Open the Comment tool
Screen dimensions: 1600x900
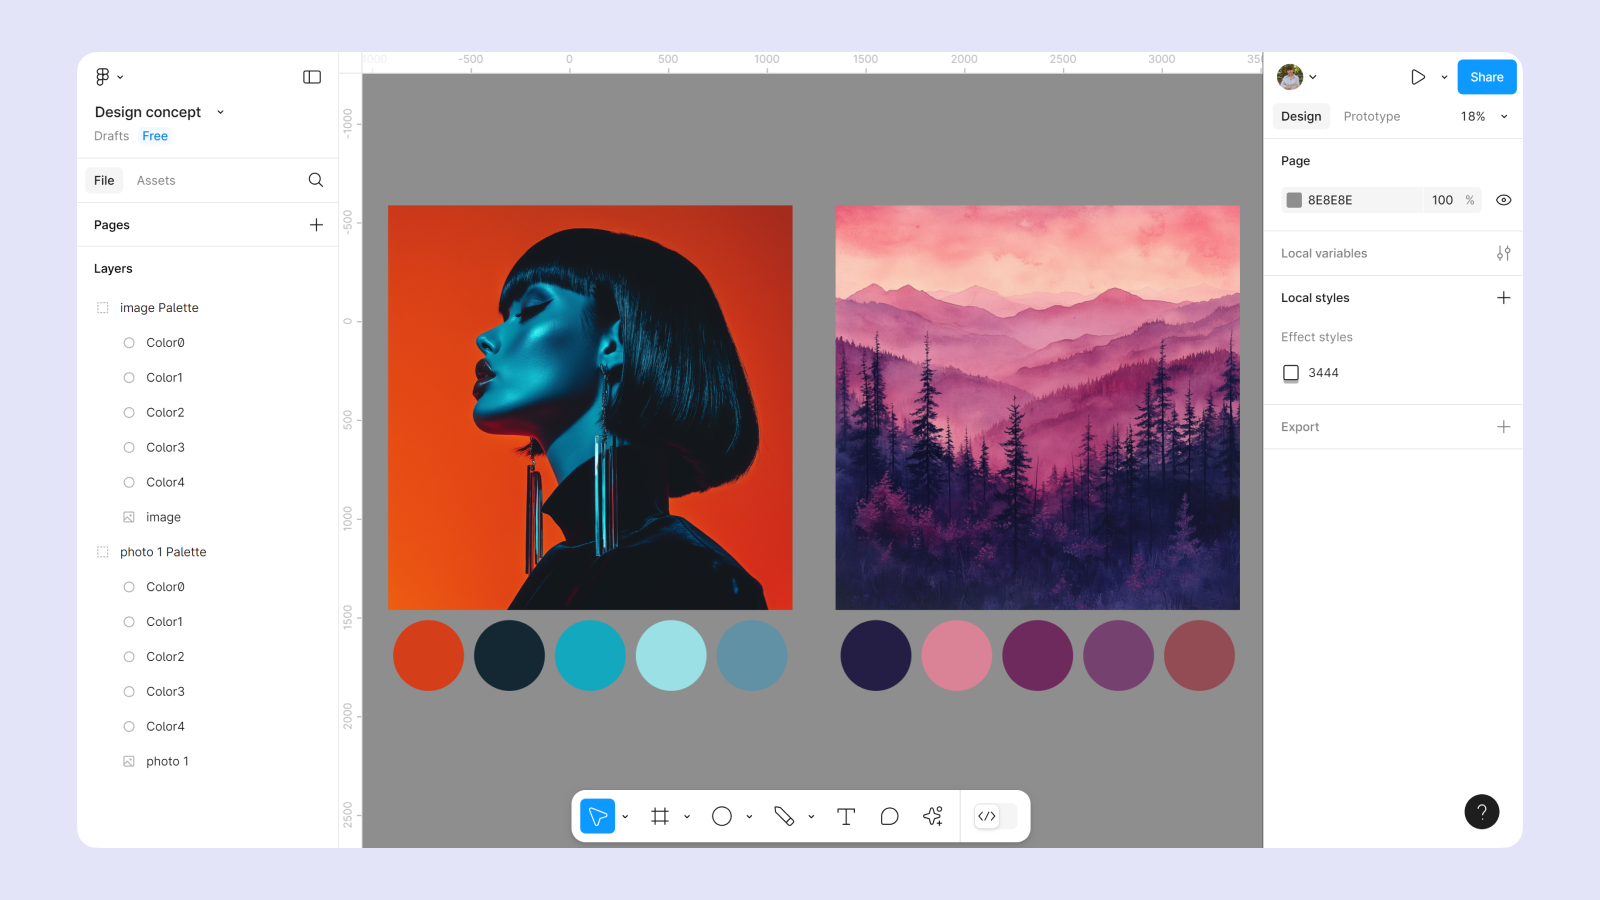click(889, 816)
